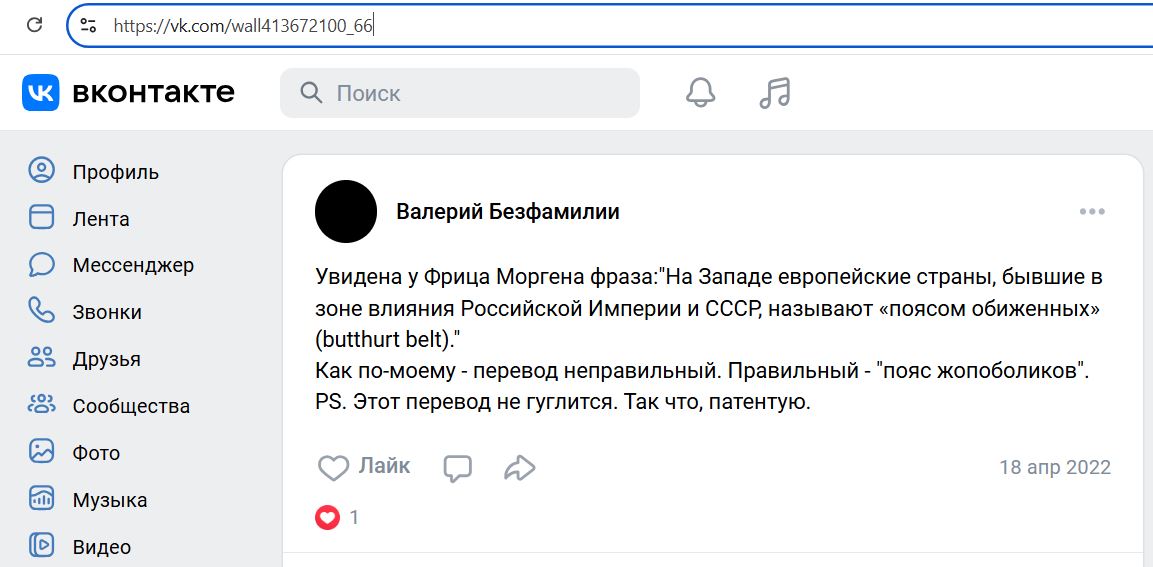The image size is (1153, 567).
Task: Open Валерий Безфамилии author profile link
Action: click(507, 212)
